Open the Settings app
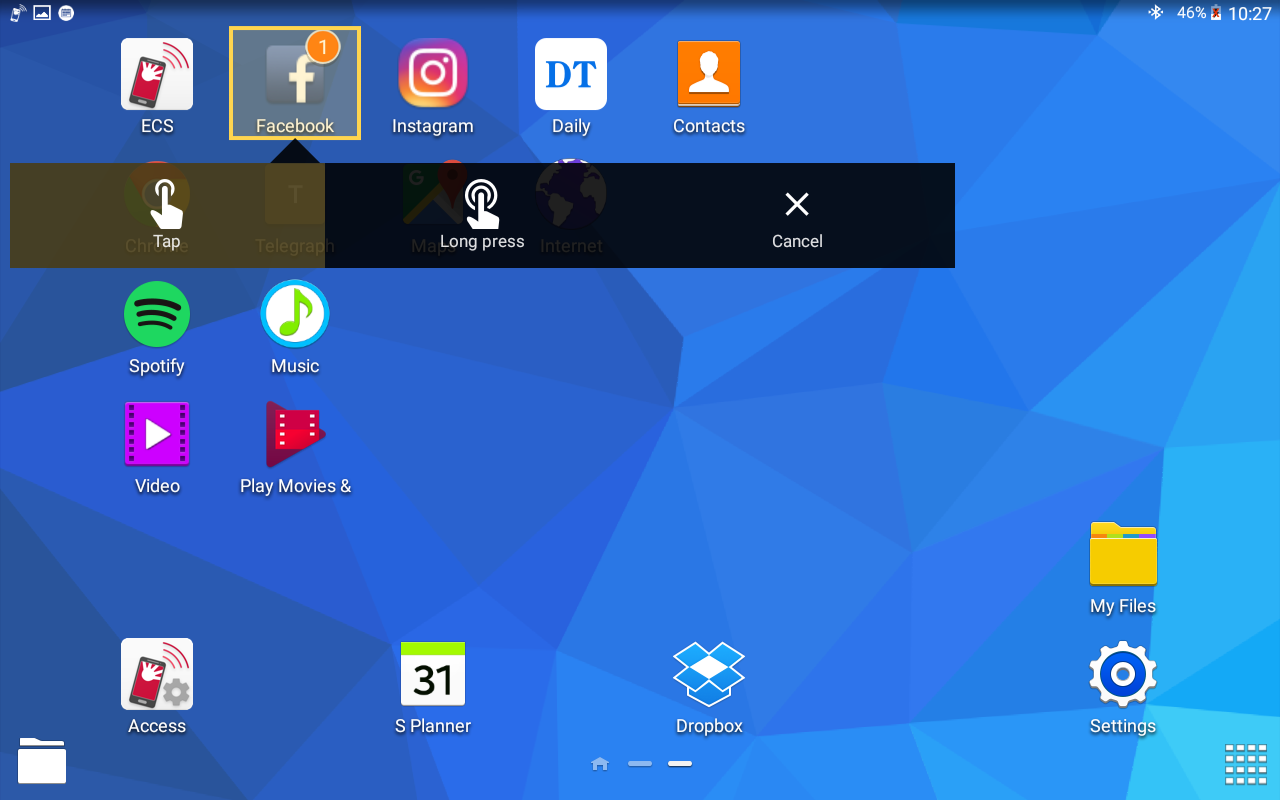Image resolution: width=1280 pixels, height=800 pixels. [1123, 687]
